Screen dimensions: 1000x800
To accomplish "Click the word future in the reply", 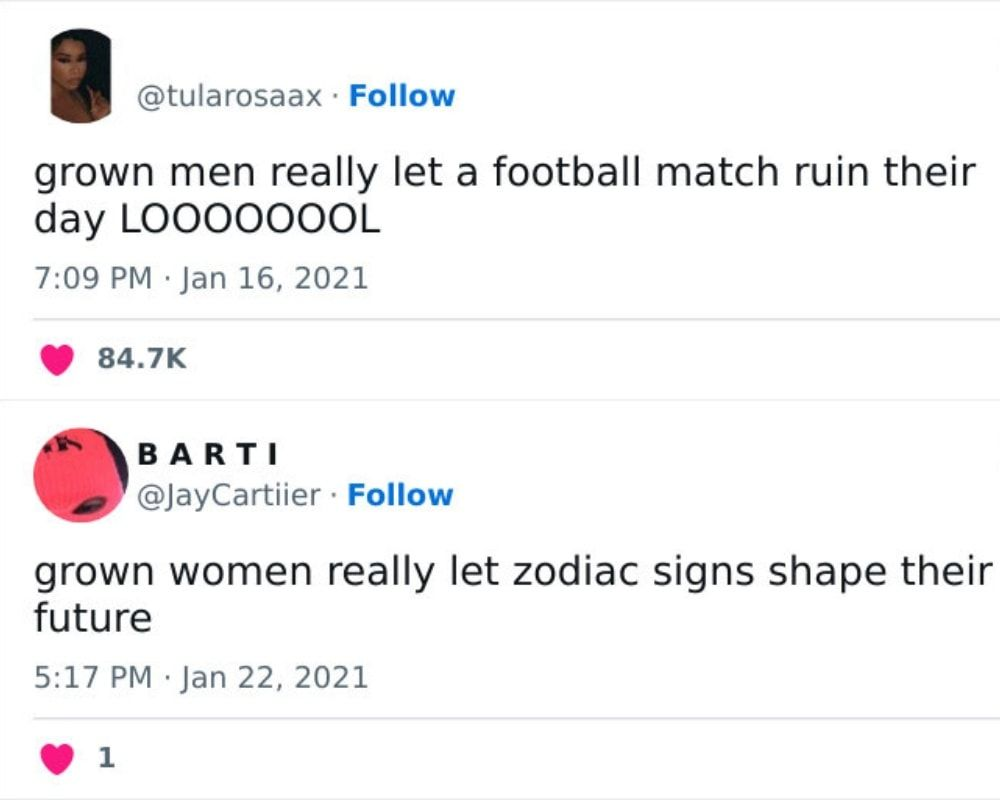I will tap(92, 618).
